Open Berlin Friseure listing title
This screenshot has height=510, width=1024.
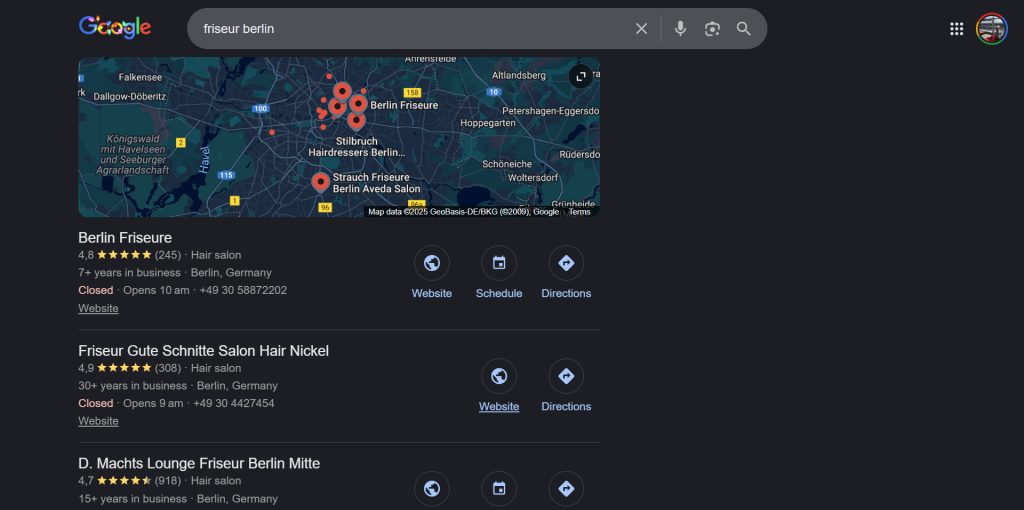coord(125,238)
